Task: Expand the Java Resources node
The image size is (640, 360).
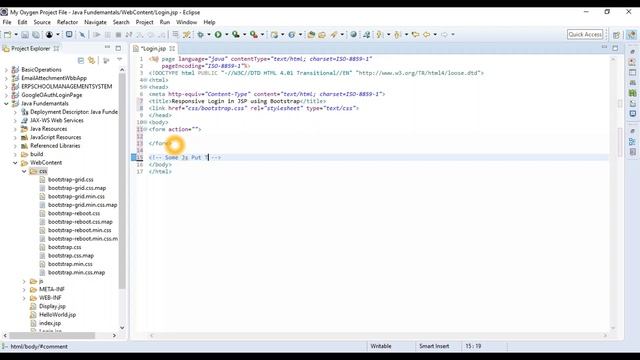Action: pyautogui.click(x=15, y=129)
